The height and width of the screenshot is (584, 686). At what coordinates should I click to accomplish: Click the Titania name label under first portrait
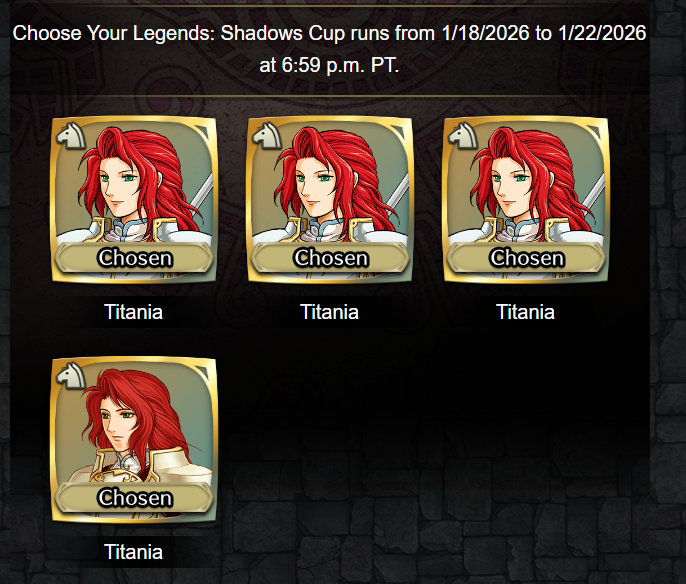coord(133,312)
